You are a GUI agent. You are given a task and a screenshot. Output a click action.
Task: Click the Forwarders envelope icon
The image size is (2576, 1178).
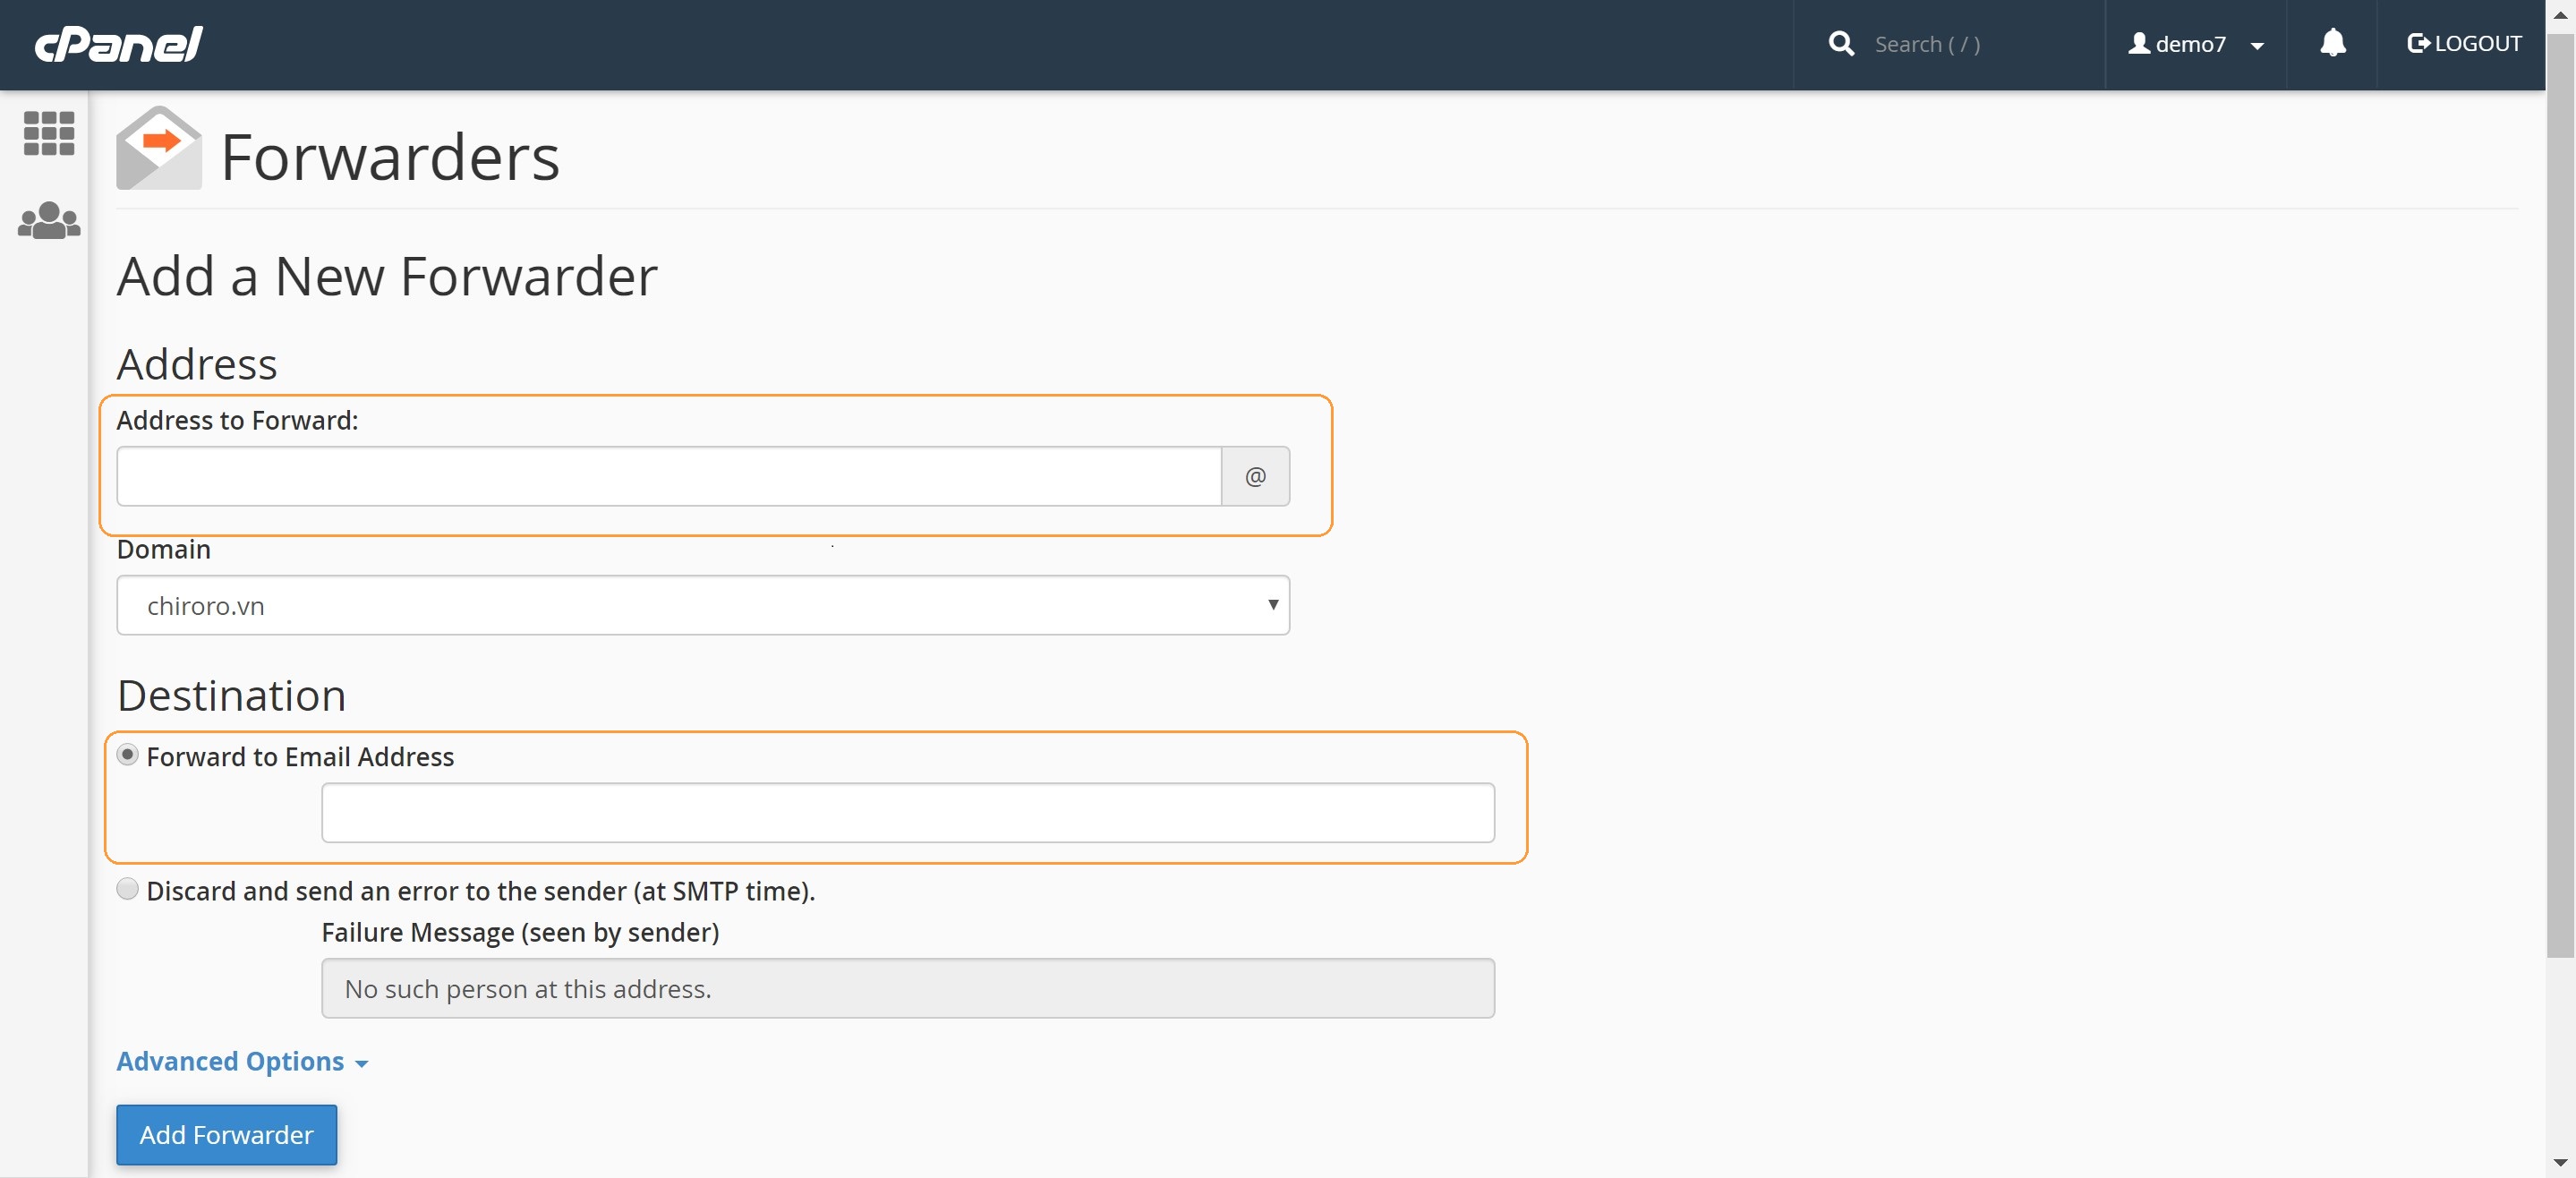(x=159, y=148)
